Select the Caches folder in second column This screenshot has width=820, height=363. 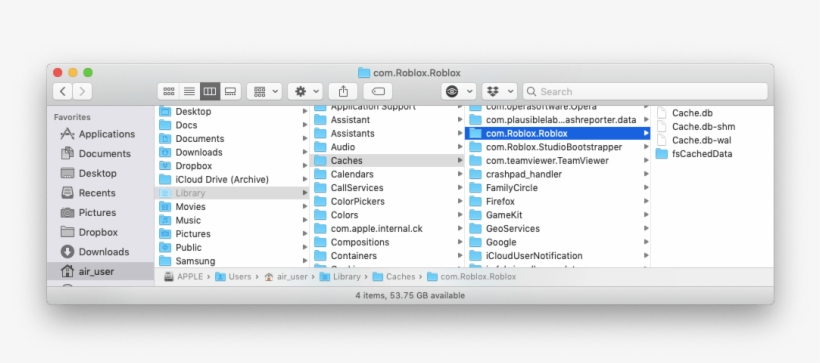[x=388, y=161]
